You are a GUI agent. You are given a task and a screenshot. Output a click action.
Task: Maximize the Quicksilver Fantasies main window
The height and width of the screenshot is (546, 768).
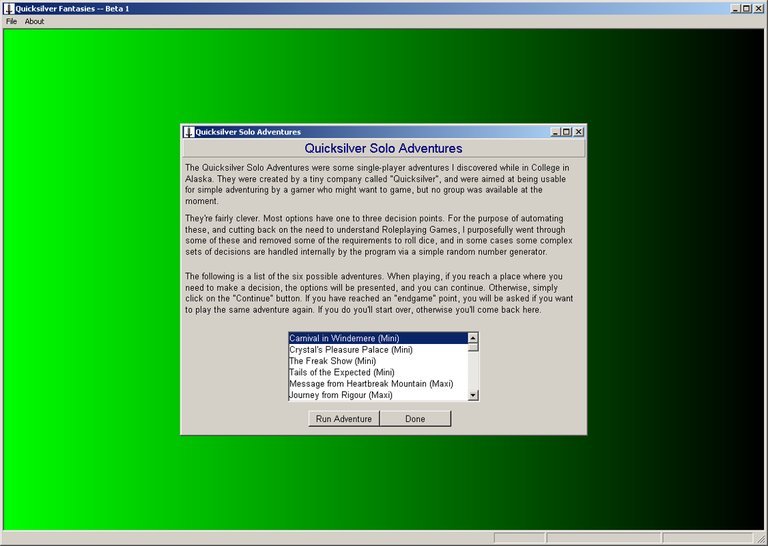(747, 8)
